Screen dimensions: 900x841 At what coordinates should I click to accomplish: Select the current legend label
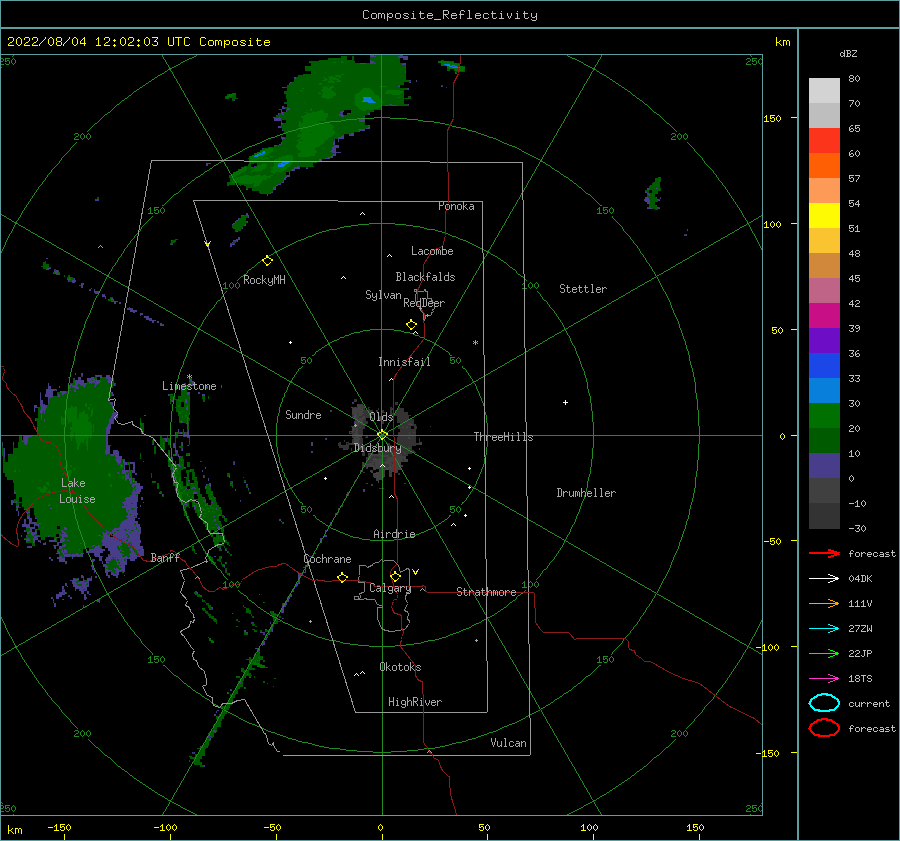(869, 704)
